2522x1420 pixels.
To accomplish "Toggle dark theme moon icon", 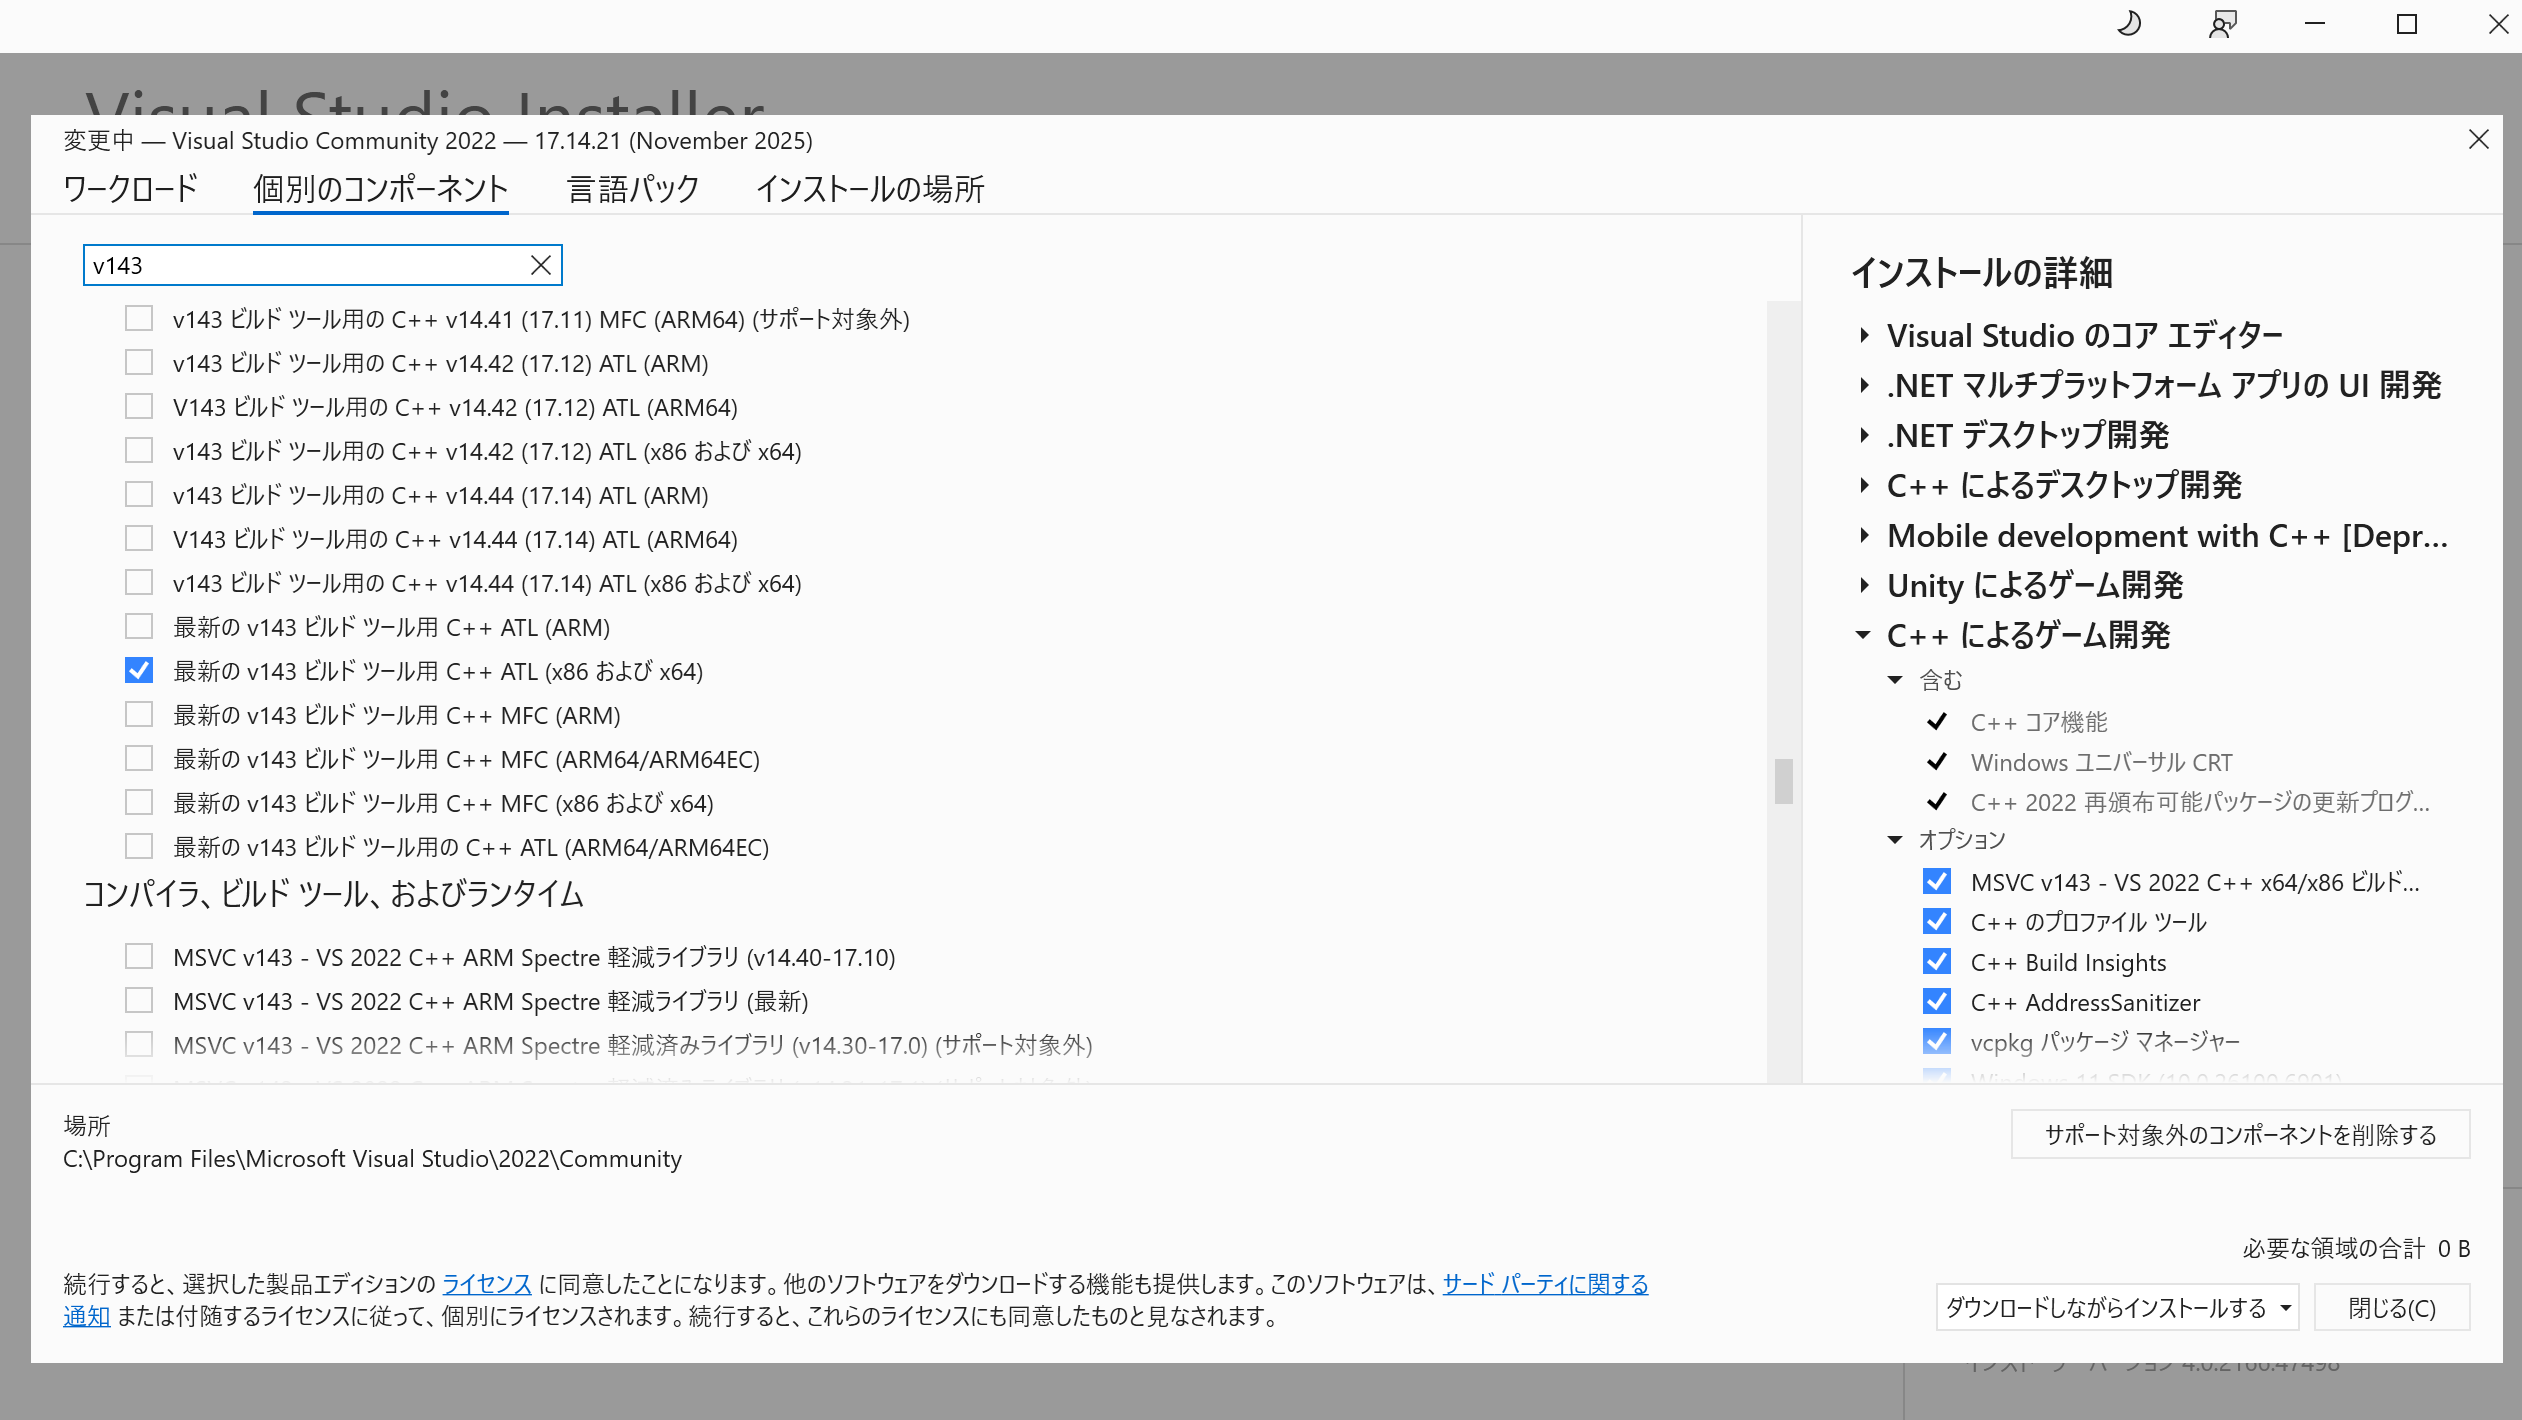I will tap(2129, 24).
